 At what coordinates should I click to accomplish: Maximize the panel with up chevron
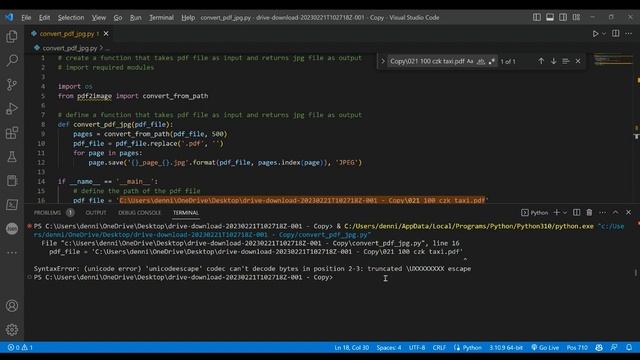point(616,212)
